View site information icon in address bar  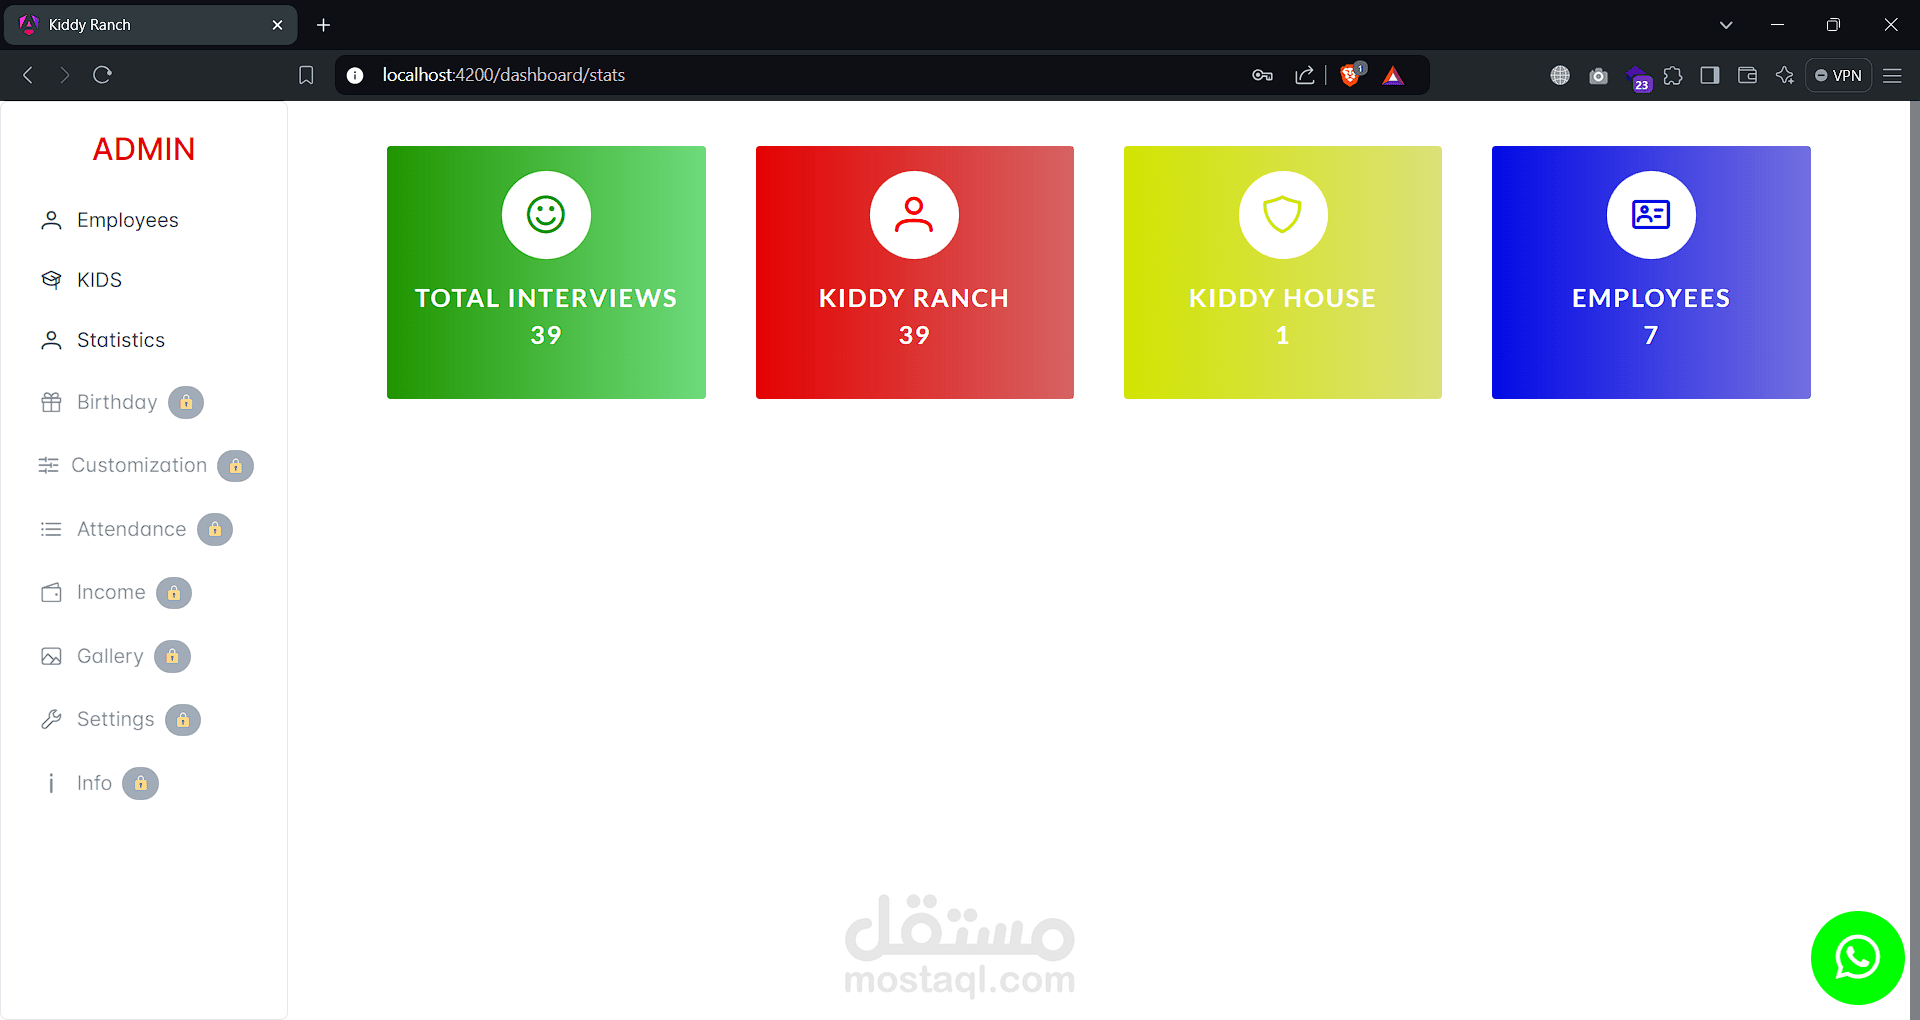point(355,75)
